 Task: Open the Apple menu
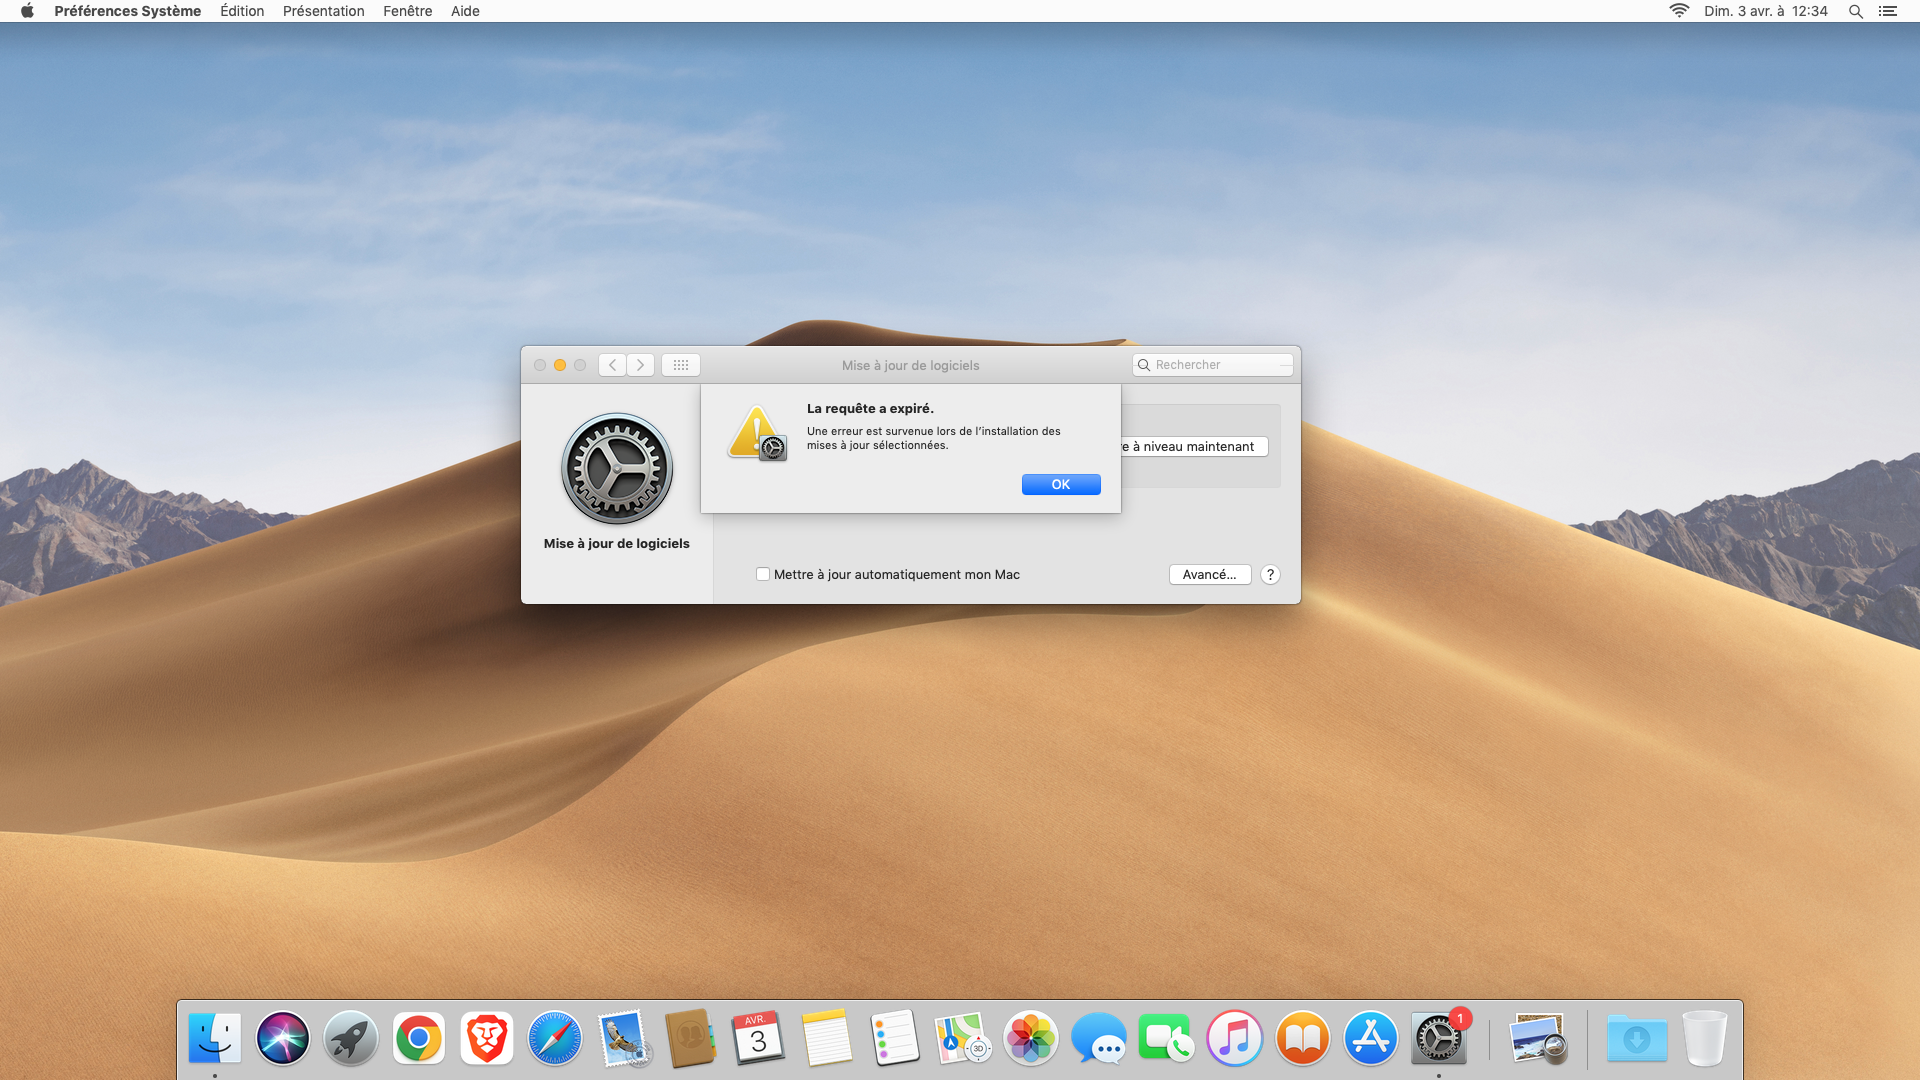click(x=27, y=11)
